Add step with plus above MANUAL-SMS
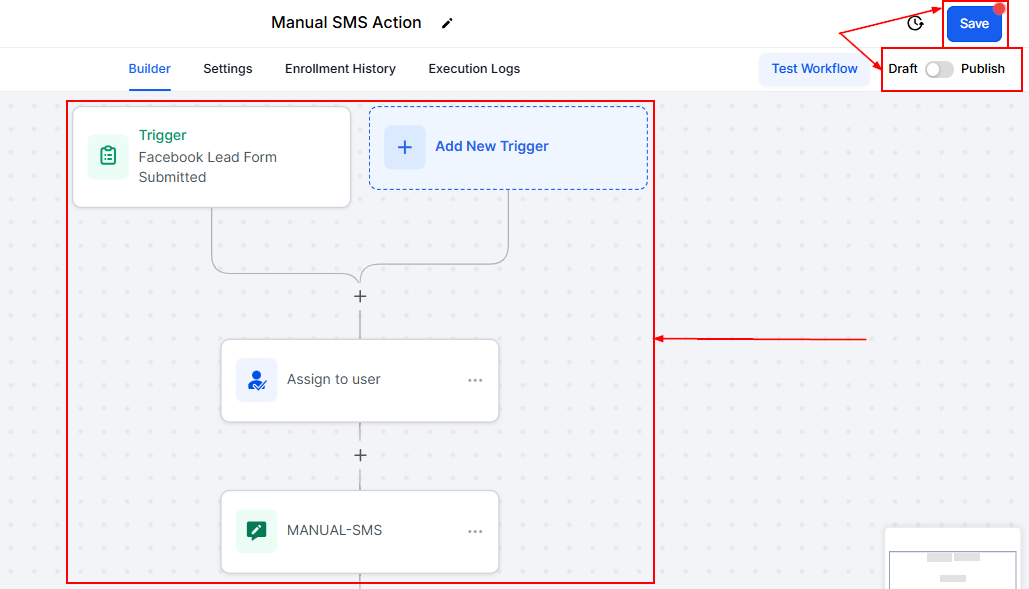 pyautogui.click(x=360, y=455)
